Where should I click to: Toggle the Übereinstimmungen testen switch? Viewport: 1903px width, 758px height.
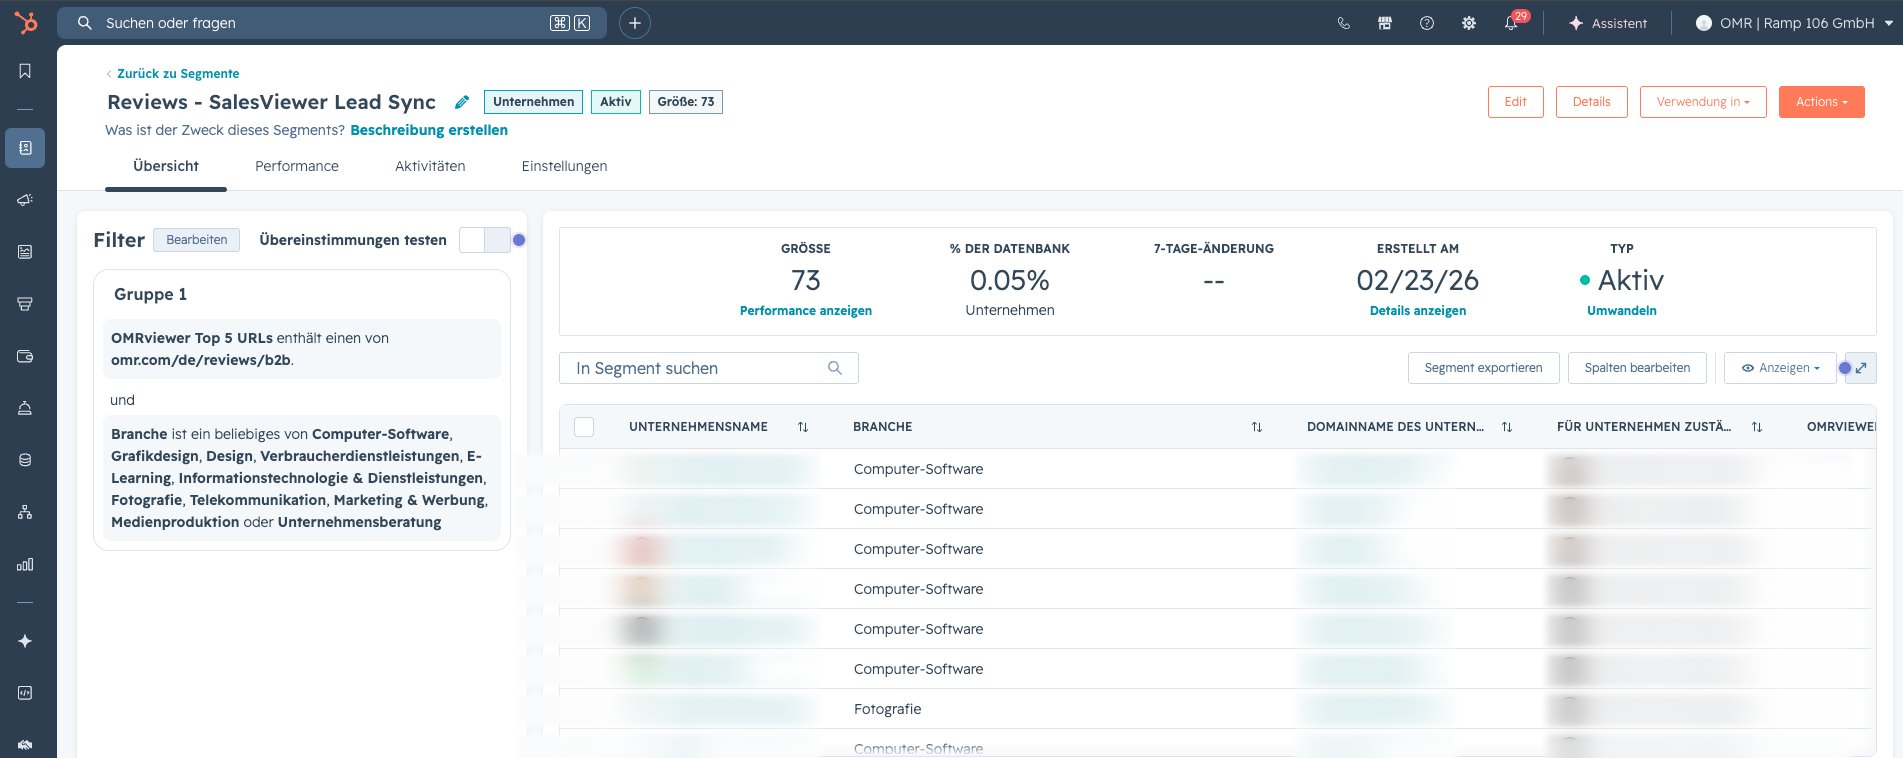click(x=485, y=240)
